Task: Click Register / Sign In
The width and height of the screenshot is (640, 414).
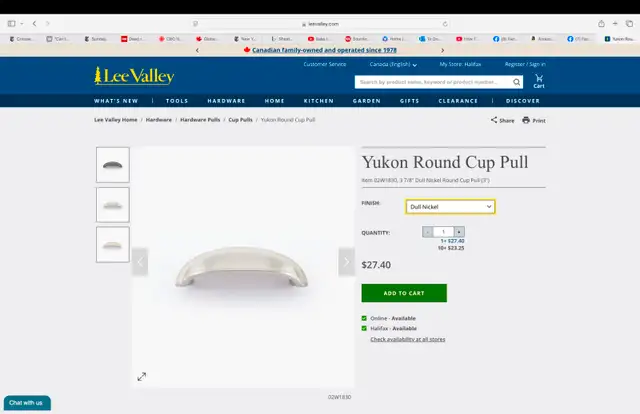Action: click(525, 64)
